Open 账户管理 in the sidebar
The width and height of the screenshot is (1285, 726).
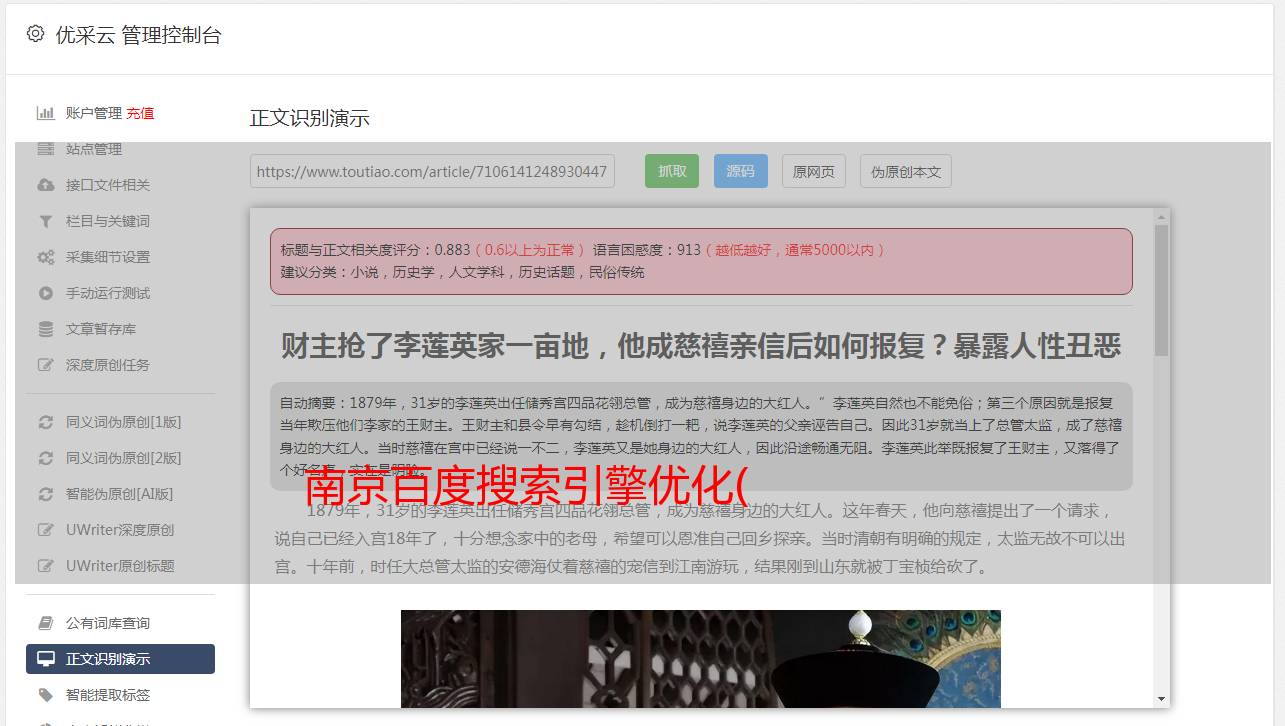94,113
